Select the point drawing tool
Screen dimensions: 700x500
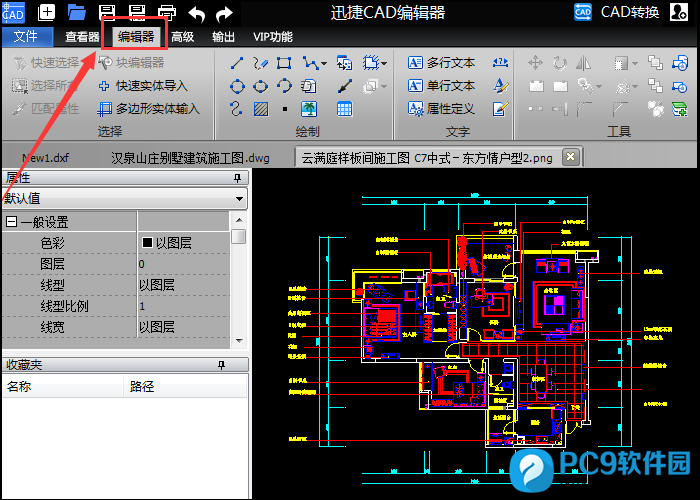pyautogui.click(x=285, y=109)
